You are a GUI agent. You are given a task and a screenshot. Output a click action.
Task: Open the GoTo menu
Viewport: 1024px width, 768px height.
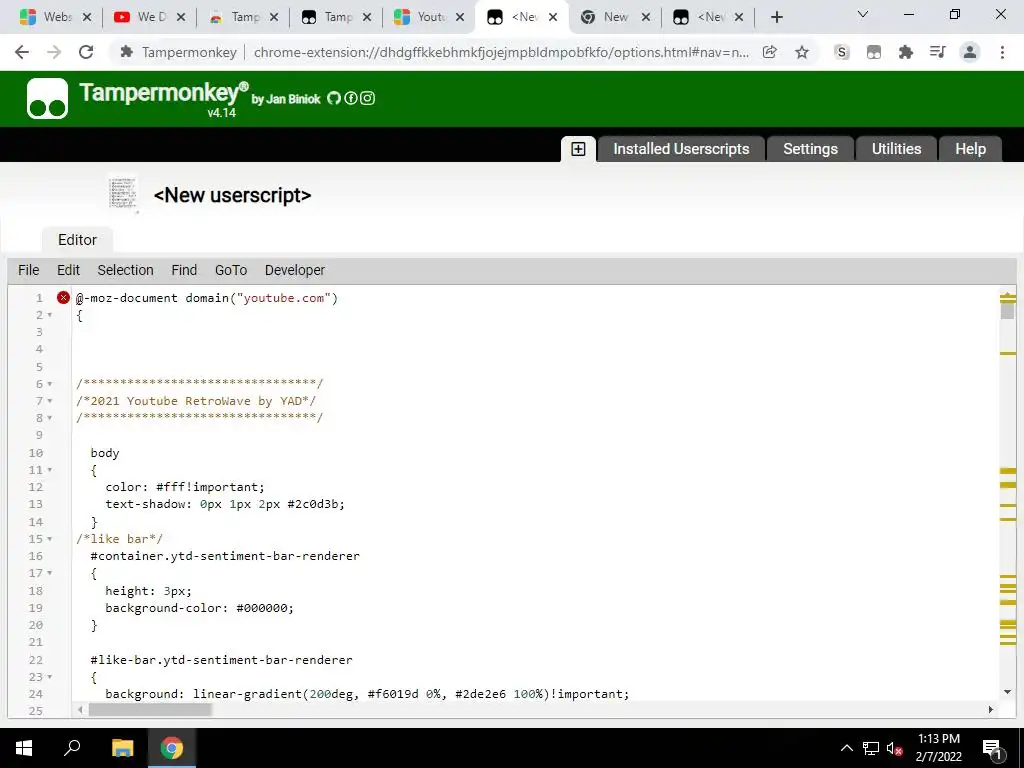[231, 270]
